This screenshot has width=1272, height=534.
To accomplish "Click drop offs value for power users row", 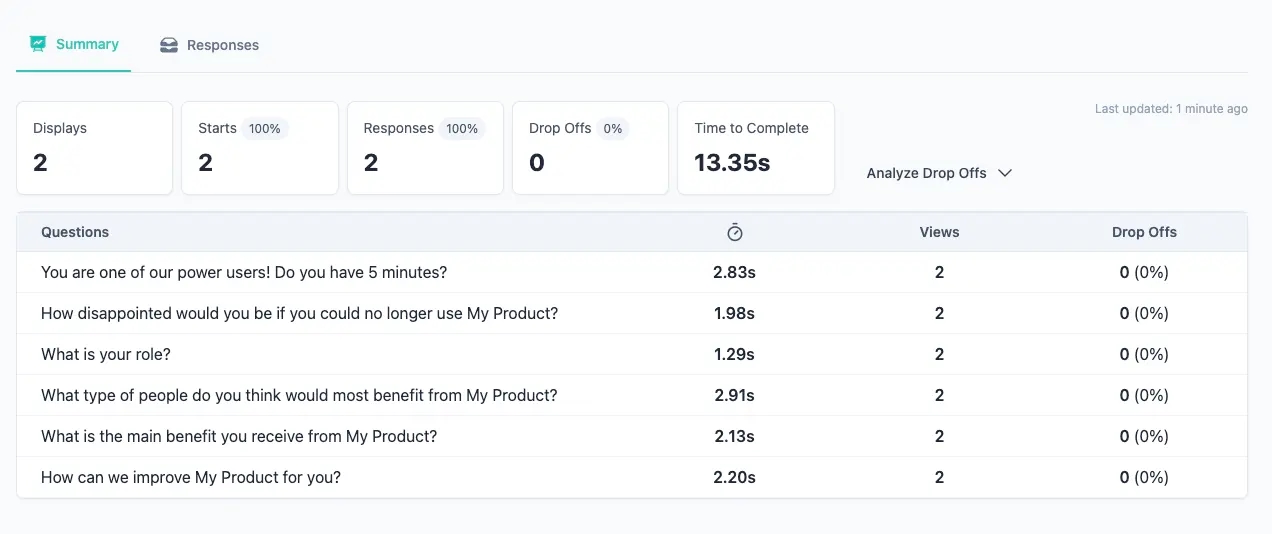I will [1144, 272].
